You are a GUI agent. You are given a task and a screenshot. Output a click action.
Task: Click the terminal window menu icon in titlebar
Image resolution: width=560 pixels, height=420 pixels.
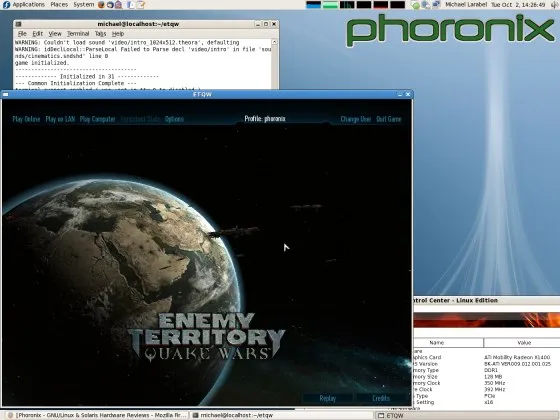pos(19,24)
